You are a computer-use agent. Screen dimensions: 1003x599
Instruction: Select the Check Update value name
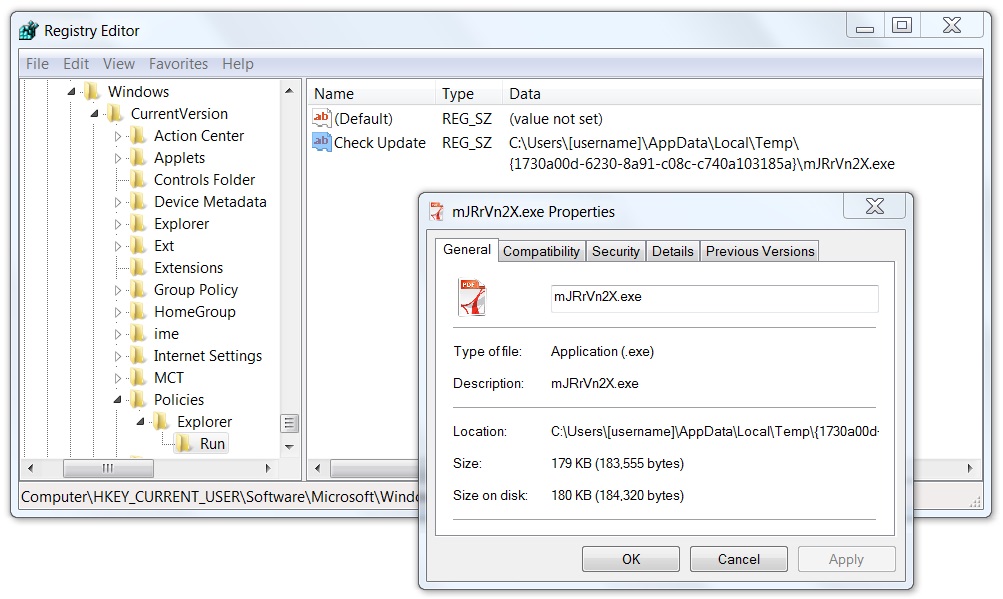click(x=380, y=143)
